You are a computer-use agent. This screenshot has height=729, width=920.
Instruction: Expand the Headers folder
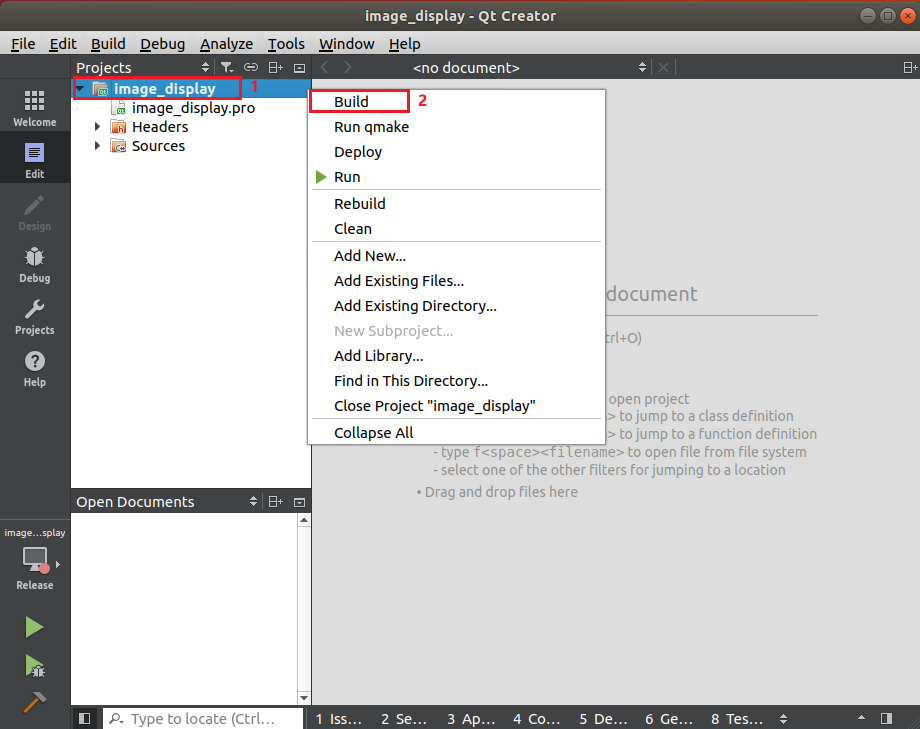(97, 127)
